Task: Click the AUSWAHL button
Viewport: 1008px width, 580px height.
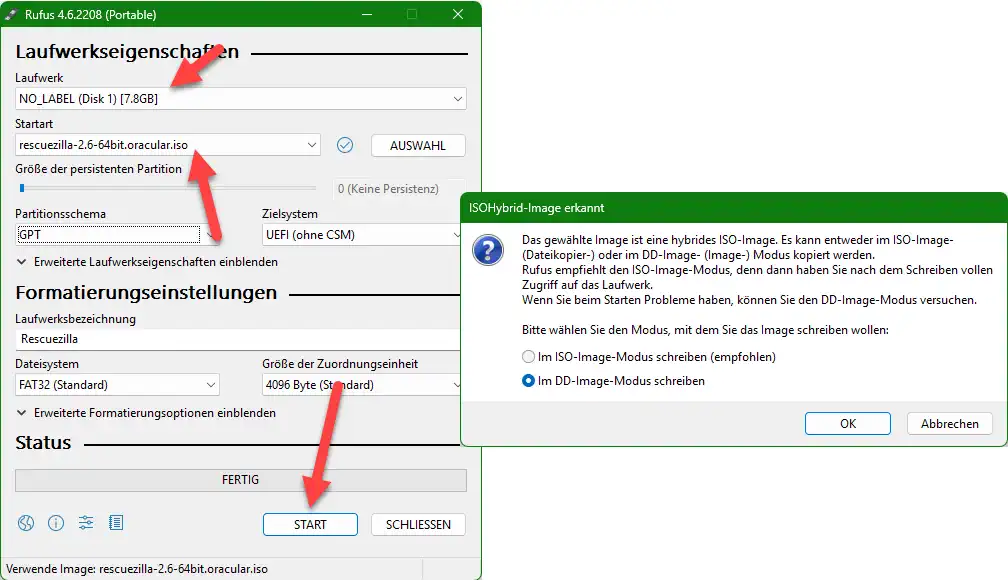Action: tap(418, 145)
